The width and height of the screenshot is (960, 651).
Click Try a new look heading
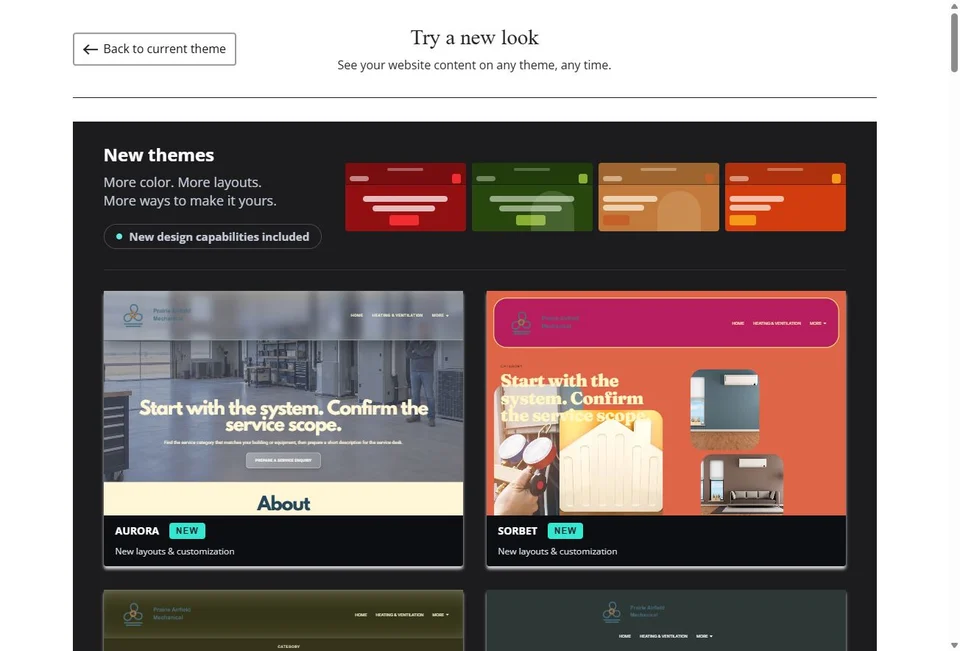pos(474,37)
